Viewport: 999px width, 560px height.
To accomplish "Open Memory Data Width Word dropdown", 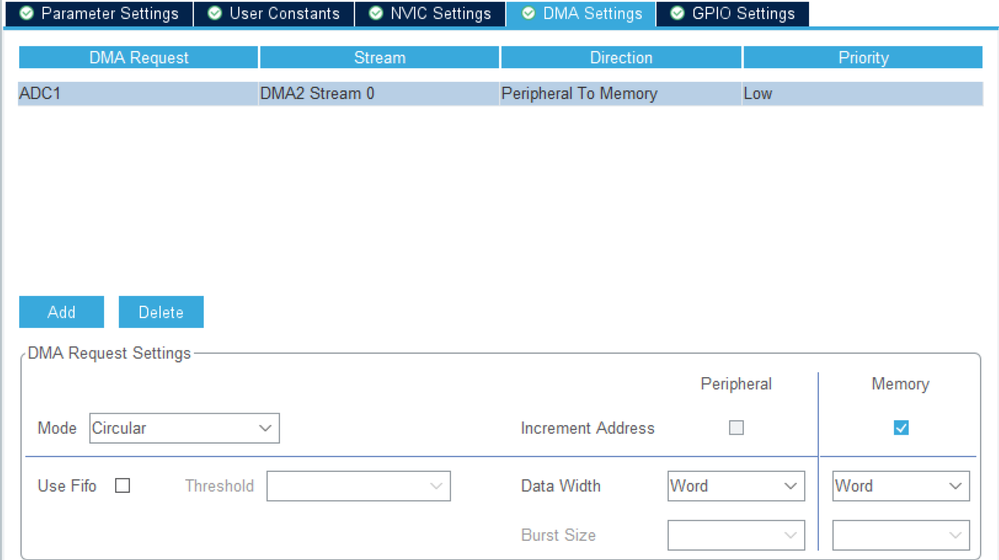I will 901,486.
